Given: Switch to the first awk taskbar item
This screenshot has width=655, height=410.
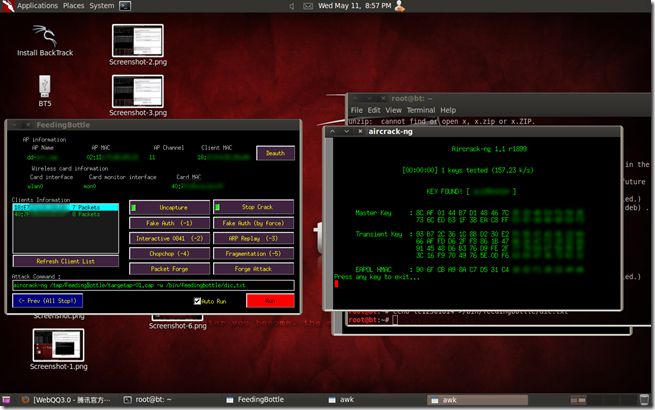Looking at the screenshot, I should click(341, 400).
